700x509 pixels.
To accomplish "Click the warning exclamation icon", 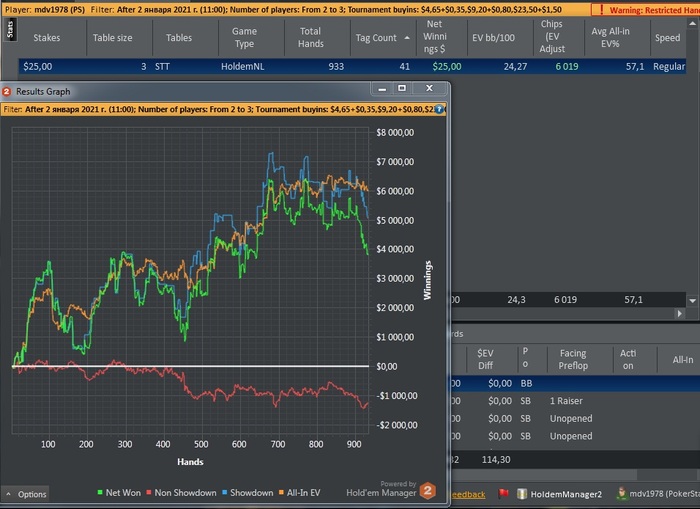I will coord(601,9).
